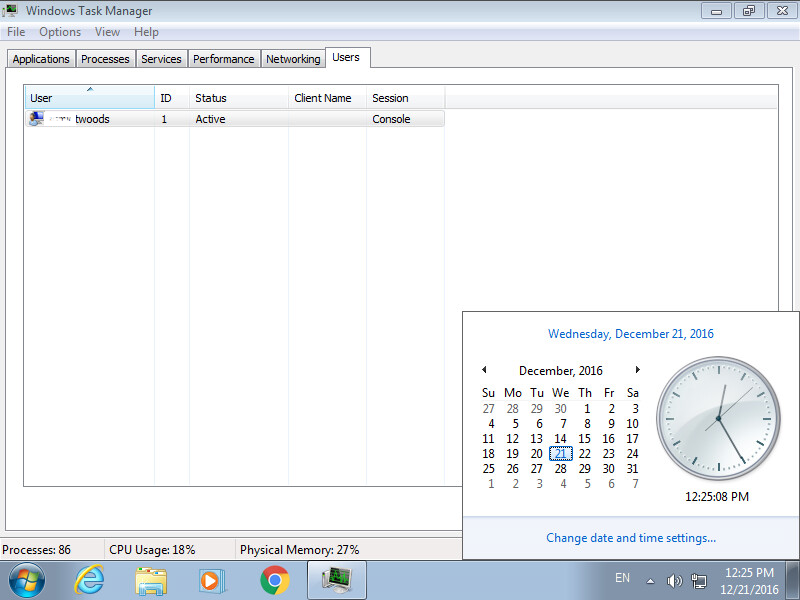The height and width of the screenshot is (600, 800).
Task: Switch to the Processes tab
Action: coord(105,59)
